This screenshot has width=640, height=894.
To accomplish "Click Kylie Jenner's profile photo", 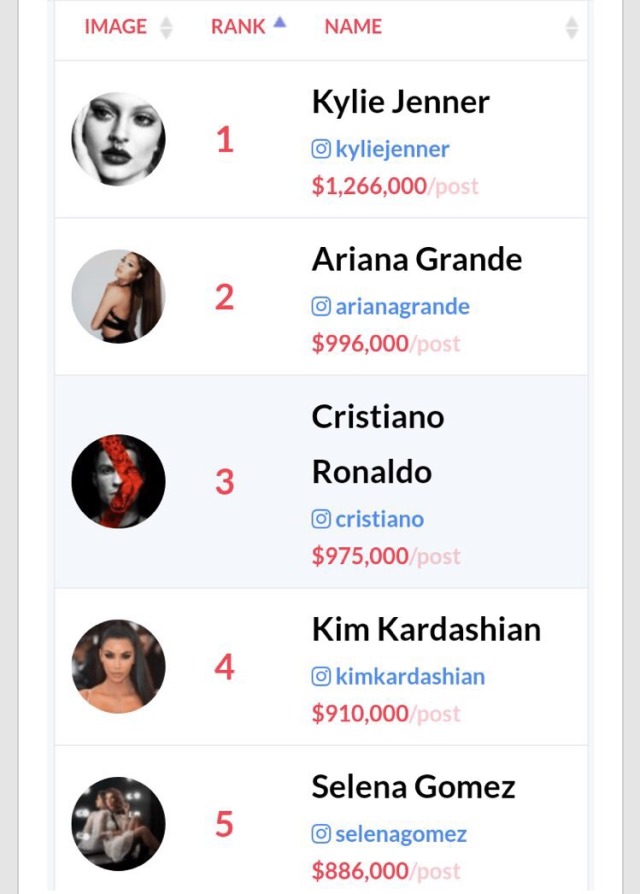I will pos(119,139).
